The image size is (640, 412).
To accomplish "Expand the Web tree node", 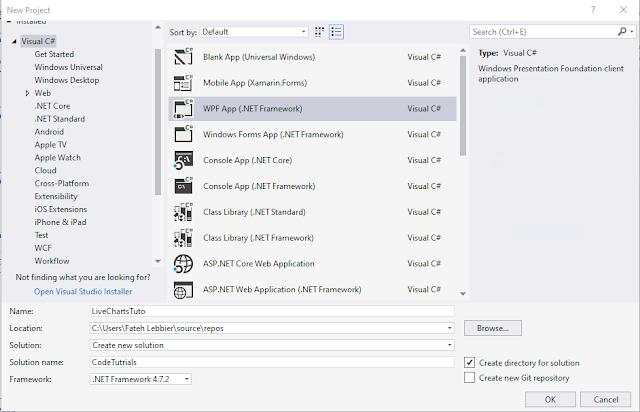I will pyautogui.click(x=27, y=93).
